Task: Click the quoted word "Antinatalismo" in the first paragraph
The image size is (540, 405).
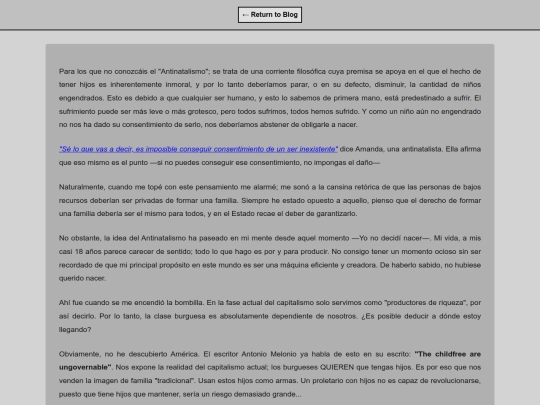Action: click(184, 72)
